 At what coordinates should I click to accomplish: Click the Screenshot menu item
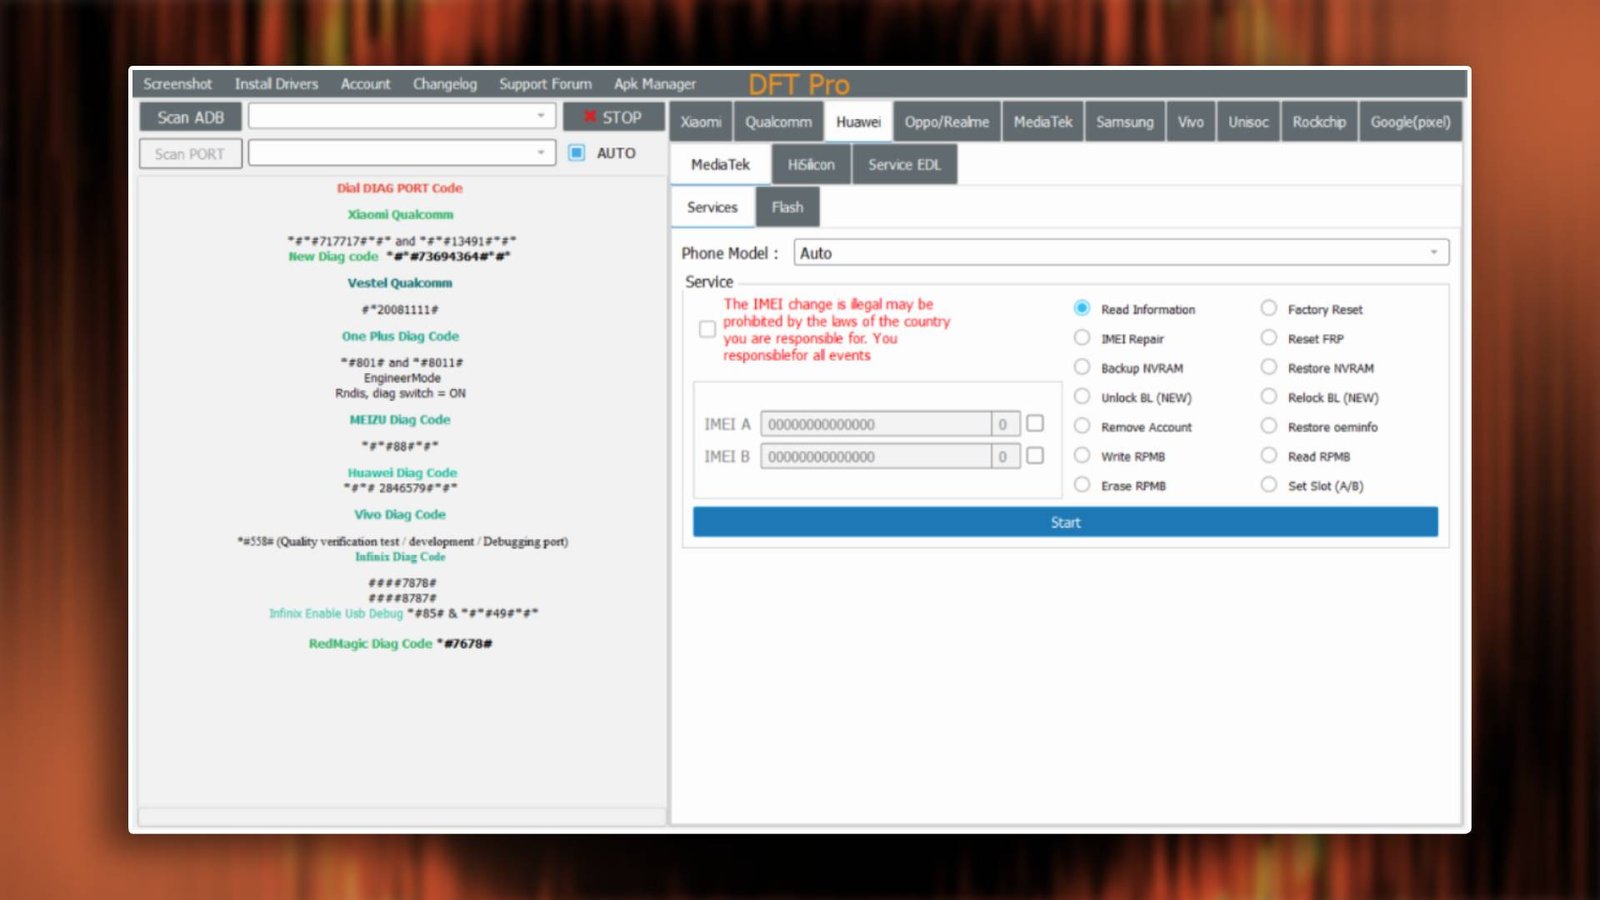pyautogui.click(x=177, y=84)
